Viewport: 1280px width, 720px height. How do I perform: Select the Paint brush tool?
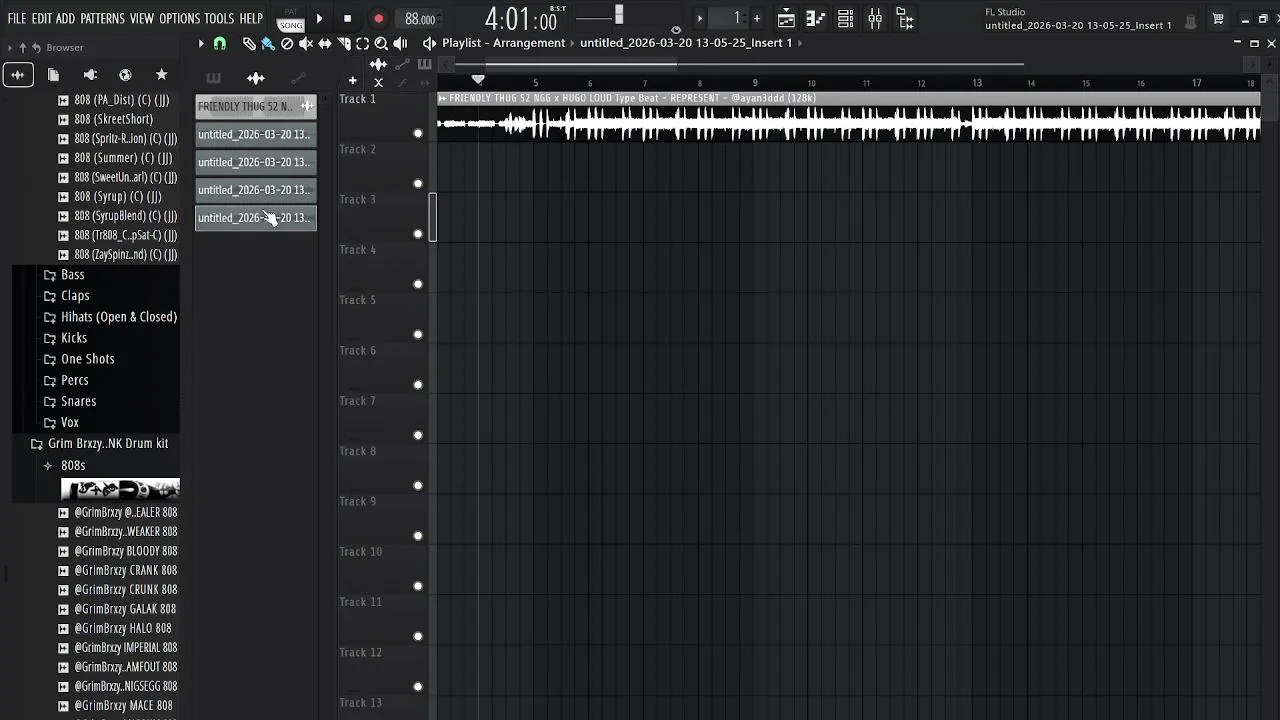tap(268, 43)
